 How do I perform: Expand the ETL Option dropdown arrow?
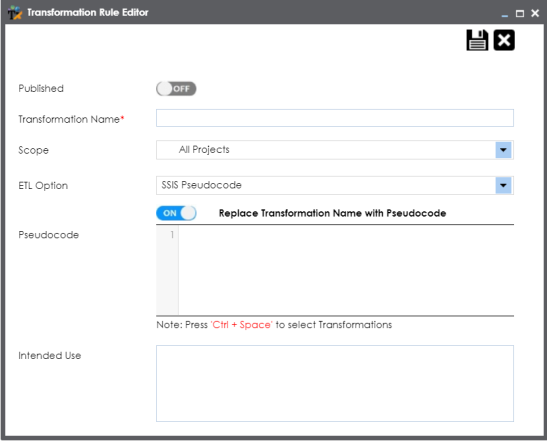(503, 185)
